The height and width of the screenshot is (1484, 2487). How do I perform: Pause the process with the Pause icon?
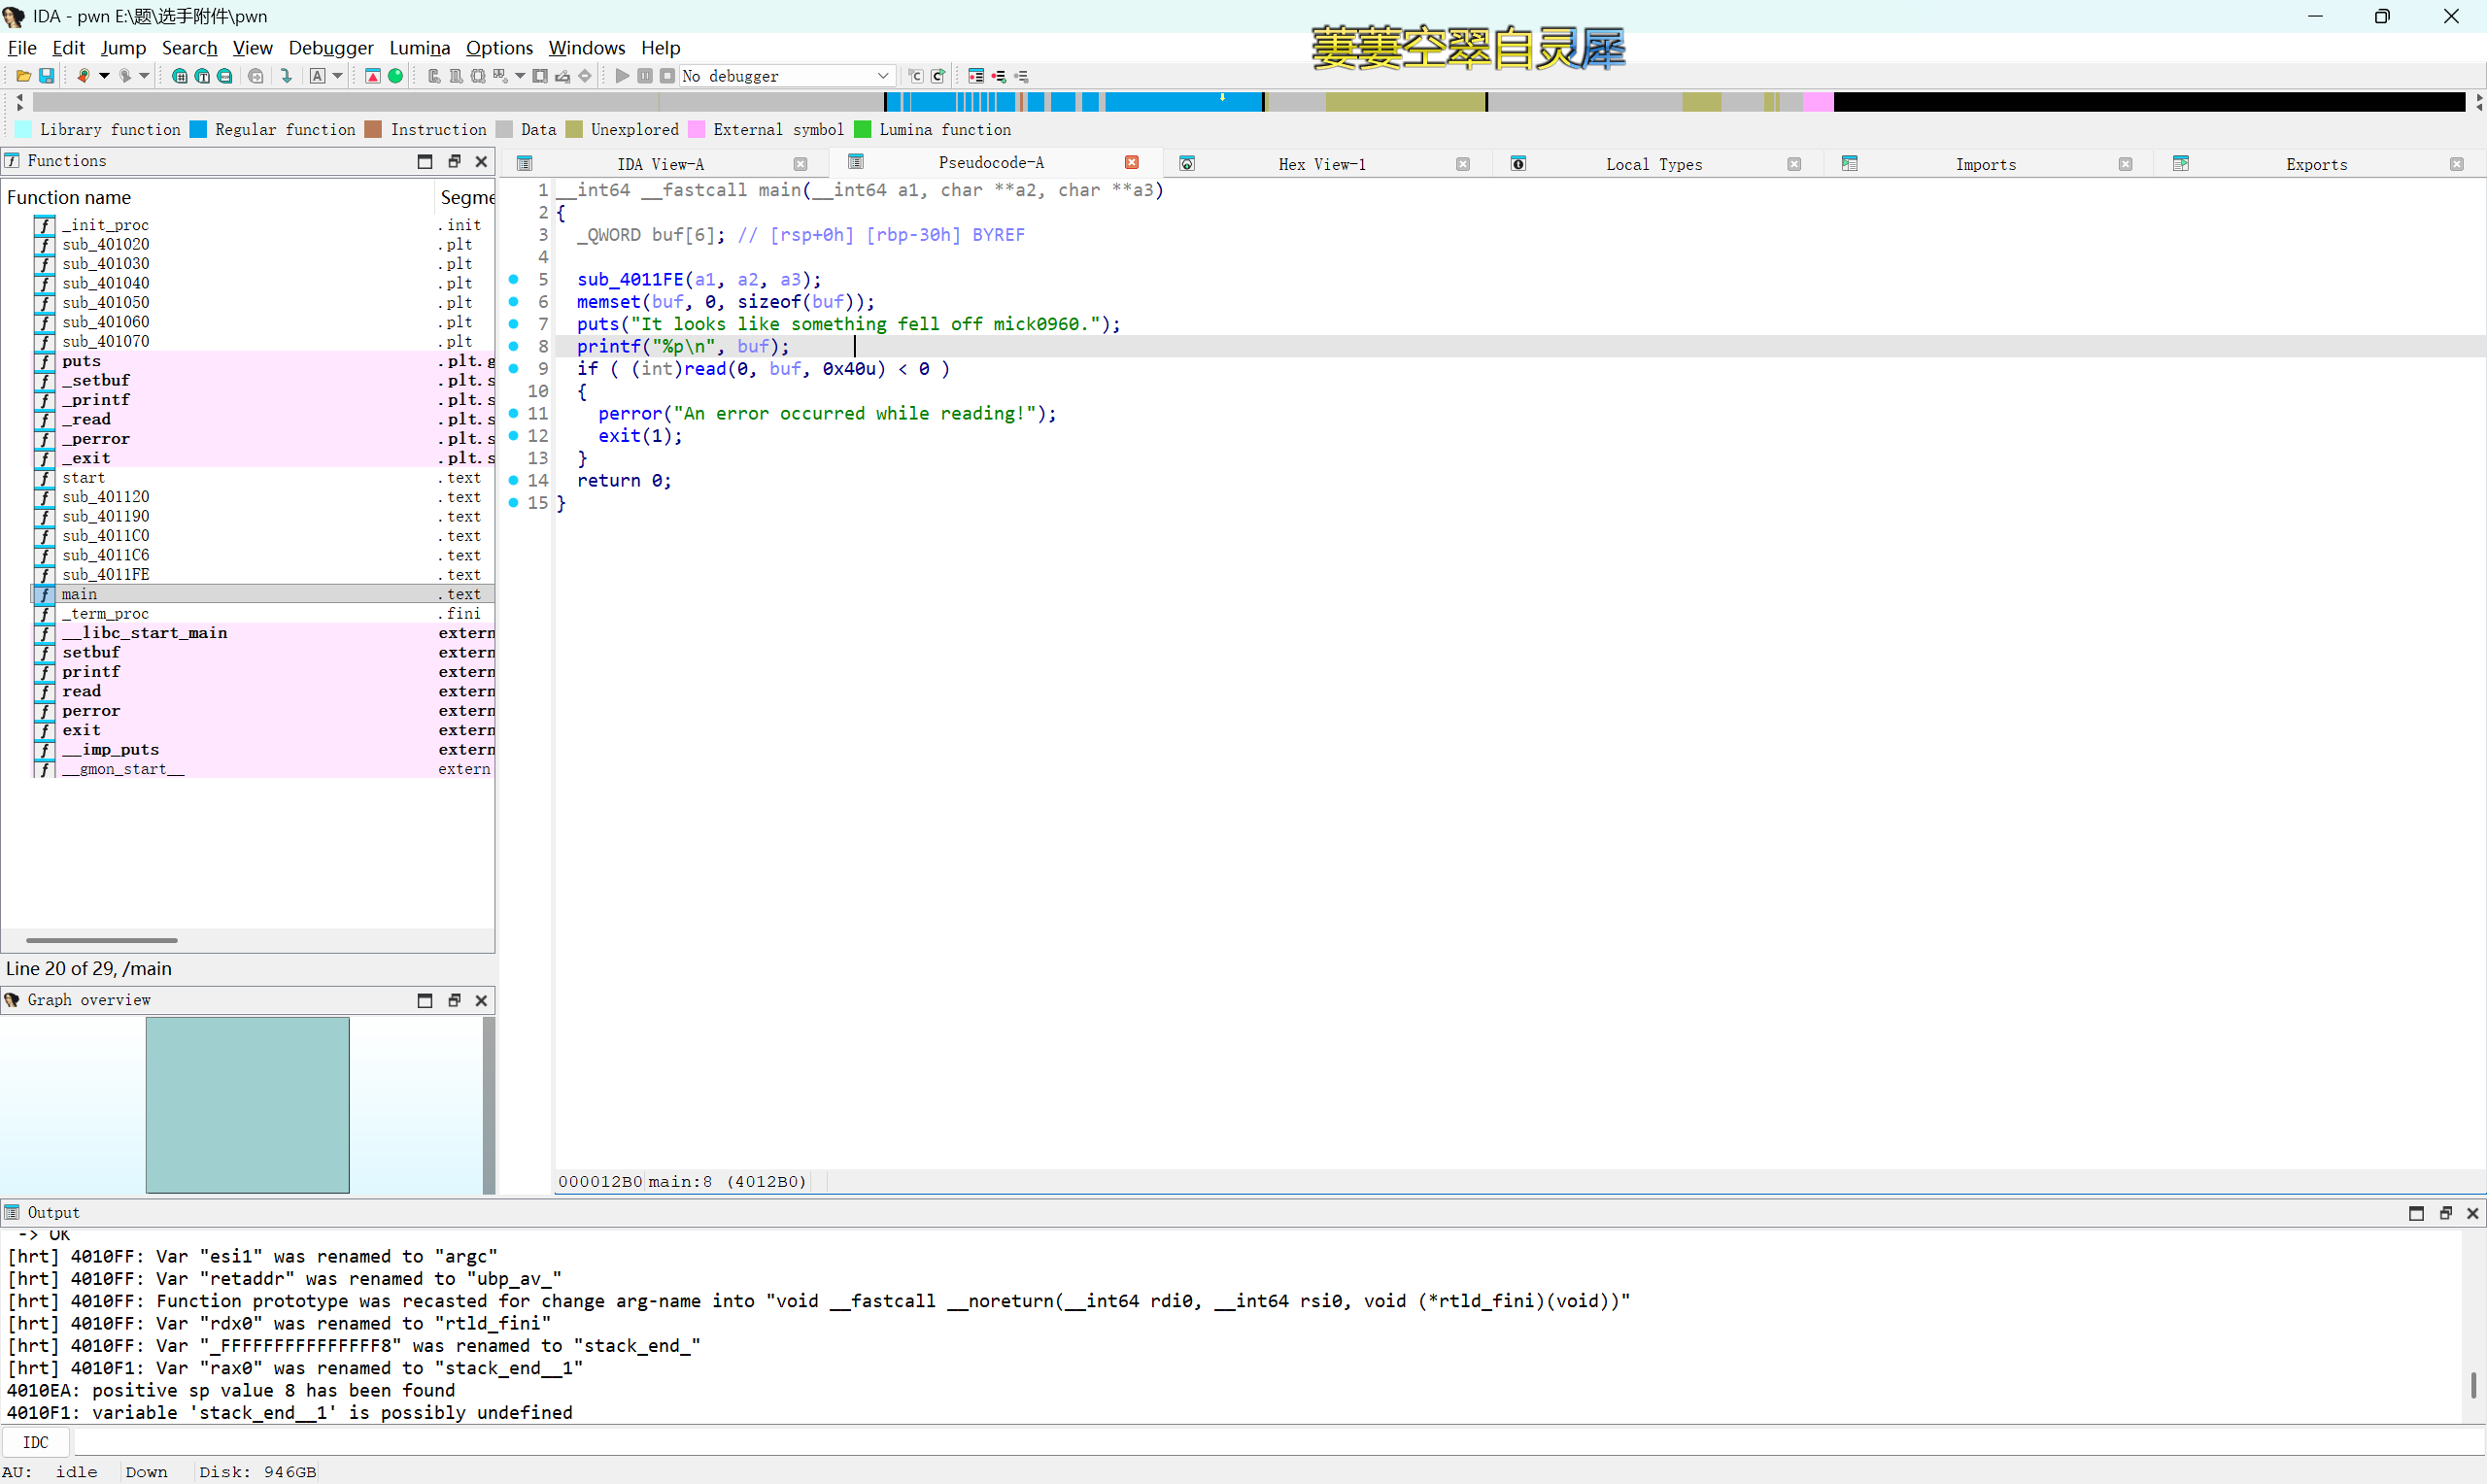point(645,75)
